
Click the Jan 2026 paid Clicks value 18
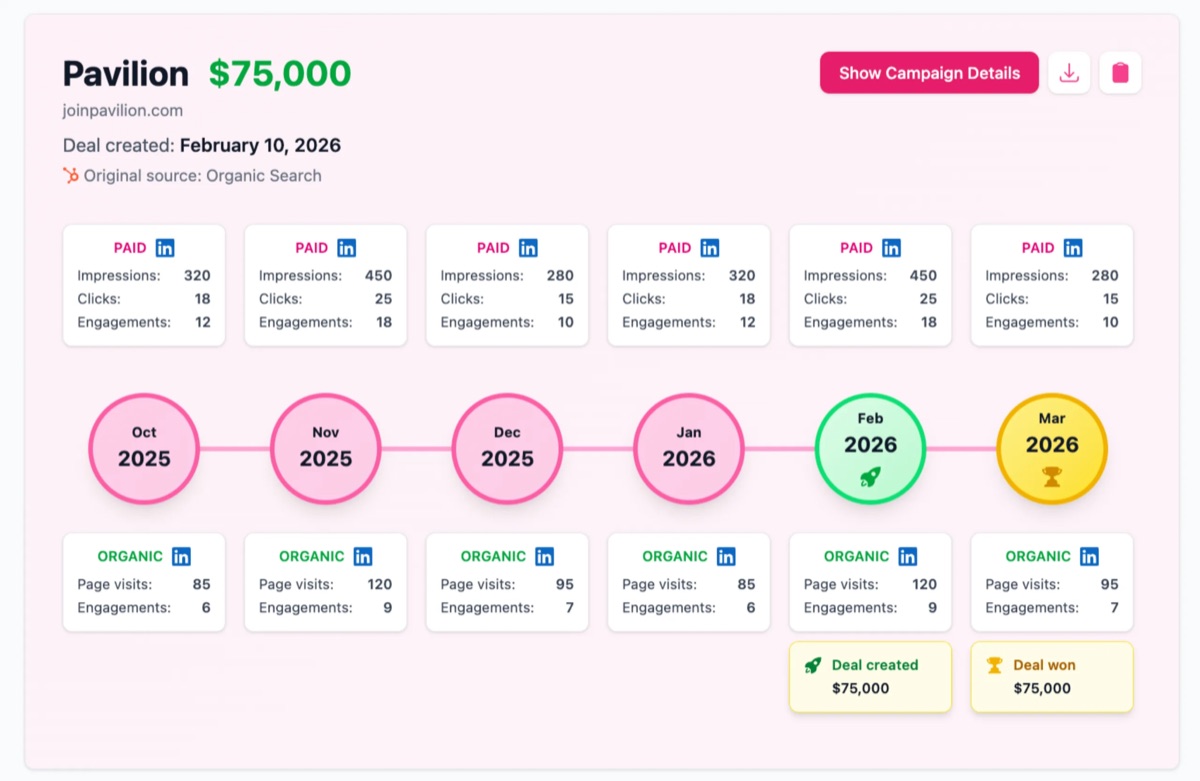pos(747,298)
